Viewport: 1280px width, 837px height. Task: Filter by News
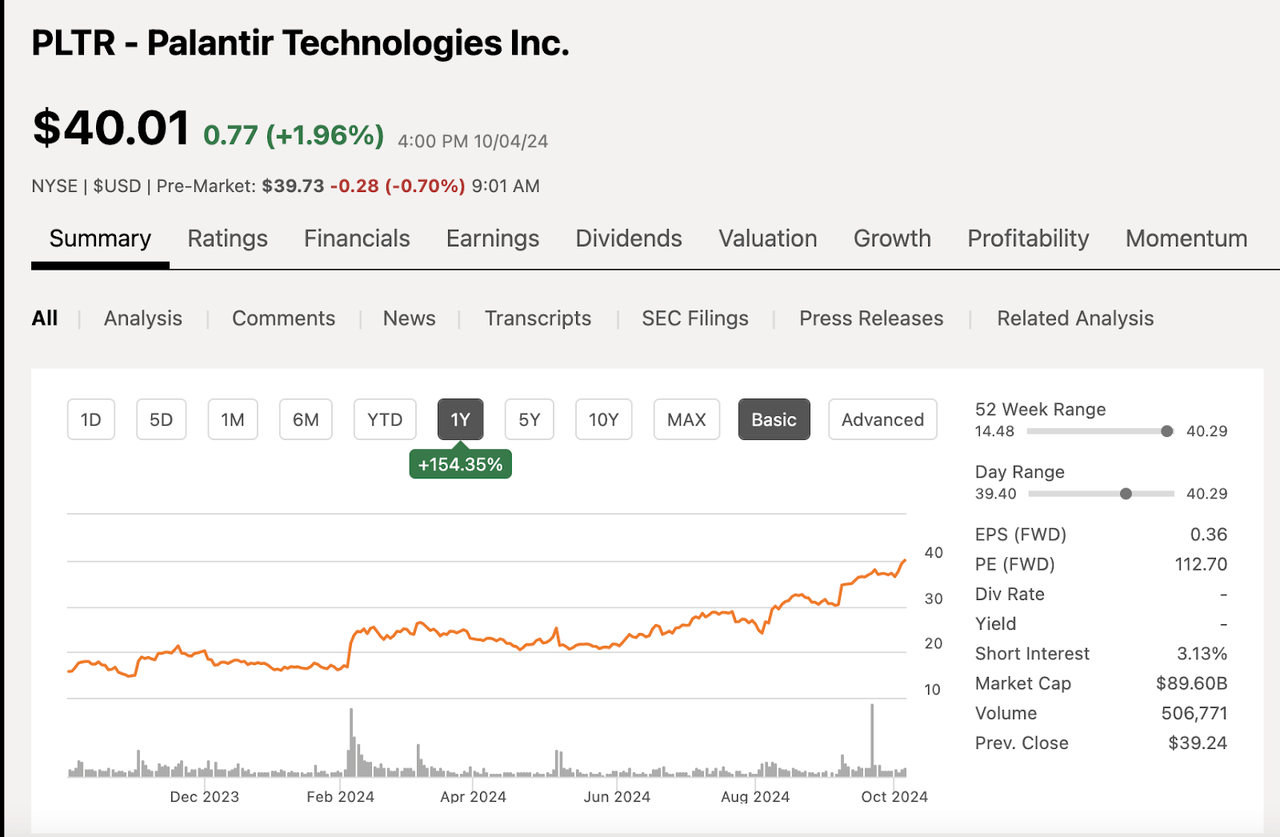point(409,318)
